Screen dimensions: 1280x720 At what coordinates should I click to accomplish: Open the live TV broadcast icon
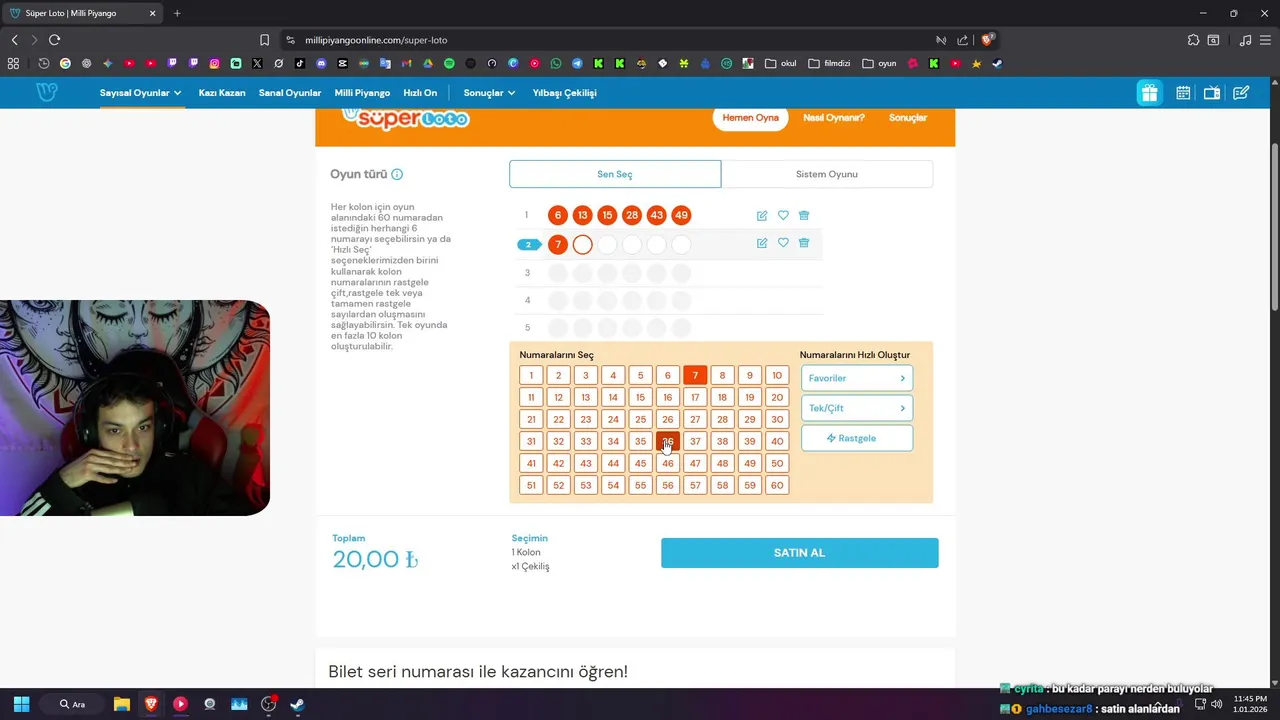[1212, 93]
